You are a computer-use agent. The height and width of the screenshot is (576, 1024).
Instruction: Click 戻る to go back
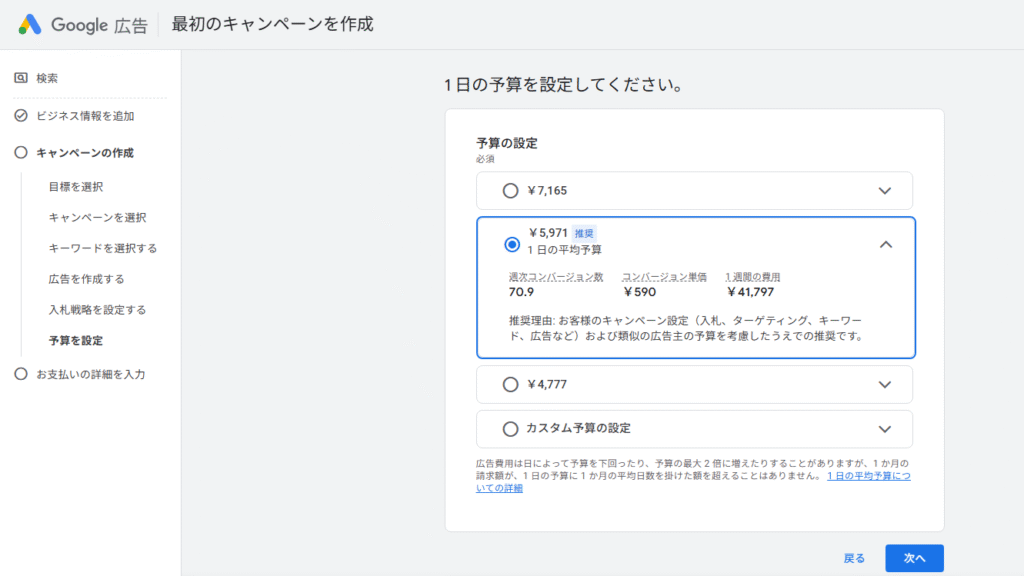click(852, 558)
